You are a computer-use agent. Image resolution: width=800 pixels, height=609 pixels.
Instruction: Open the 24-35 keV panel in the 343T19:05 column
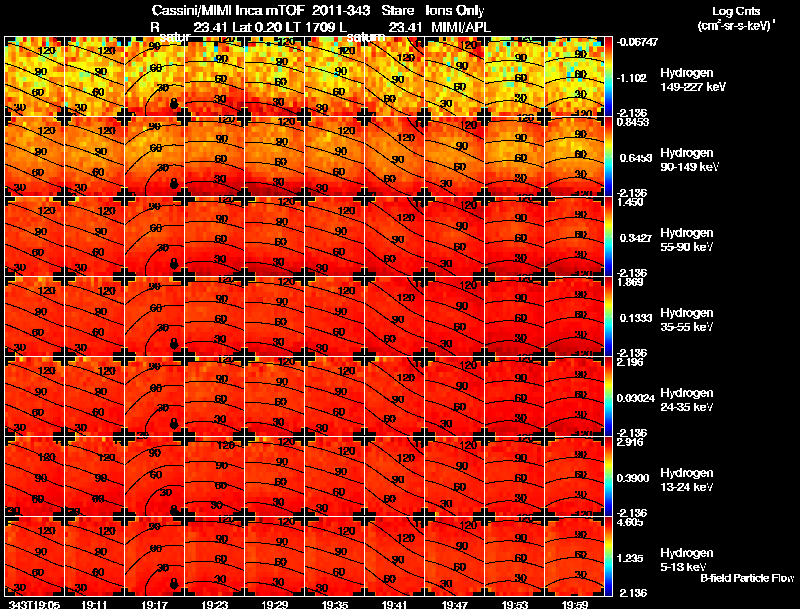(35, 397)
